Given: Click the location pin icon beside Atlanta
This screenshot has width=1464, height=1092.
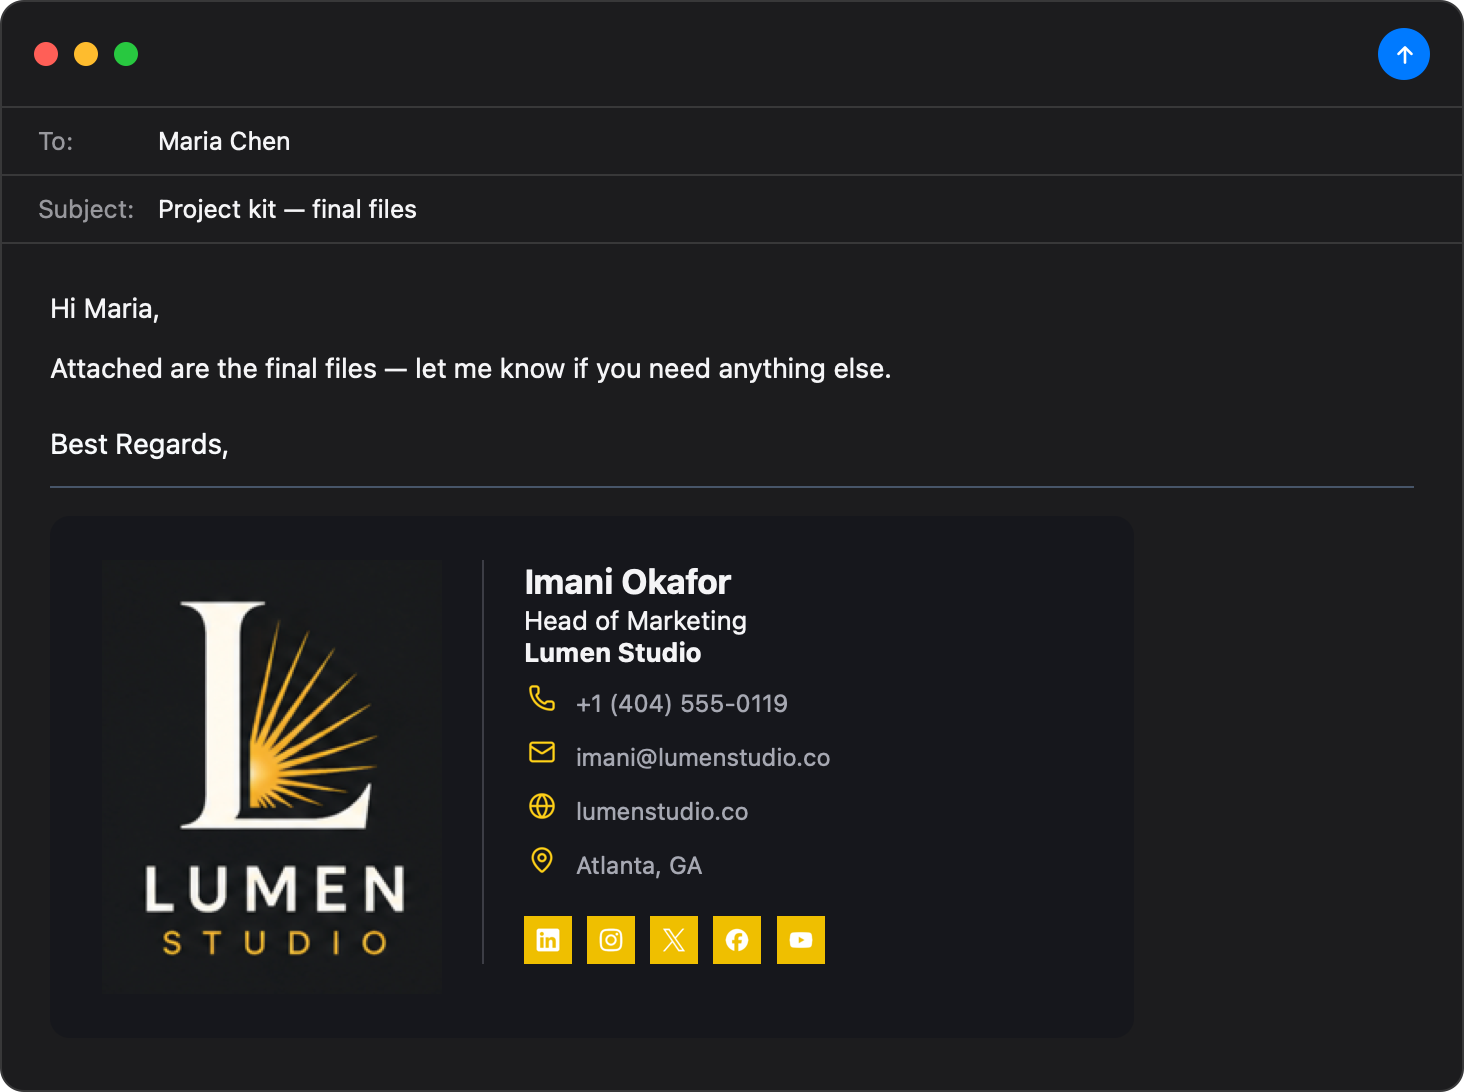Looking at the screenshot, I should click(x=542, y=860).
